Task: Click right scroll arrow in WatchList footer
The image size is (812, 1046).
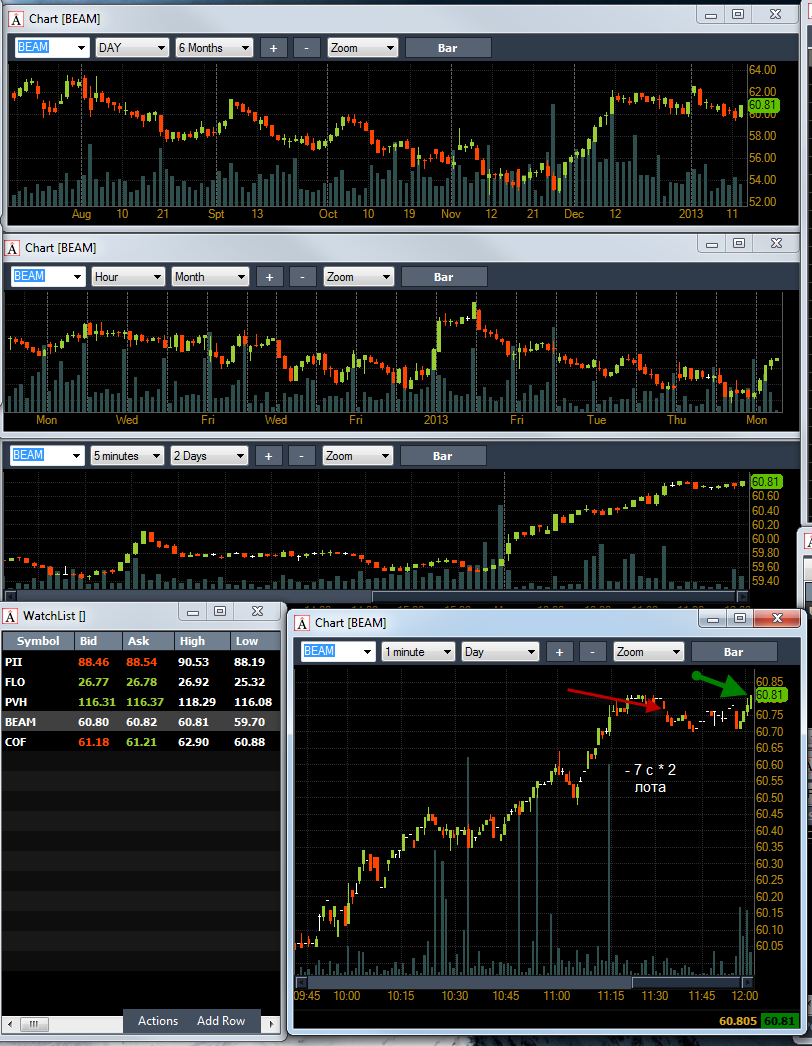Action: (x=271, y=1023)
